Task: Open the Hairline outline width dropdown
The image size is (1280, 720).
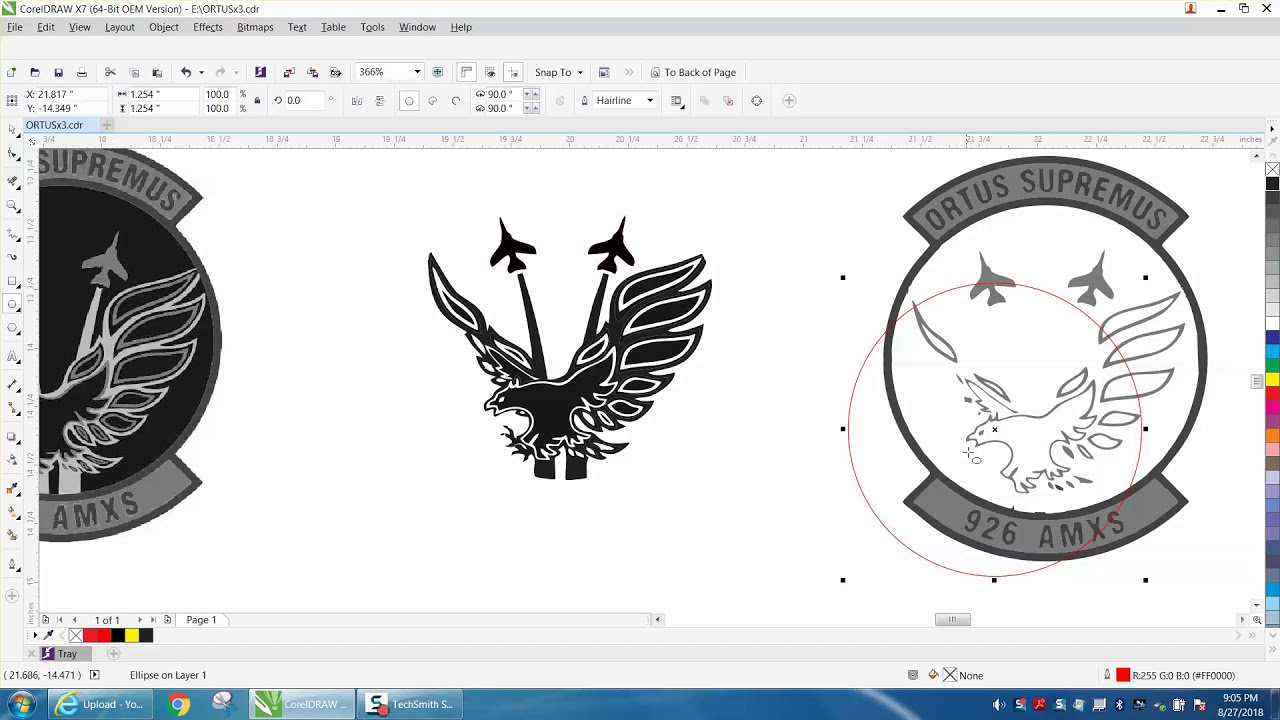Action: (649, 100)
